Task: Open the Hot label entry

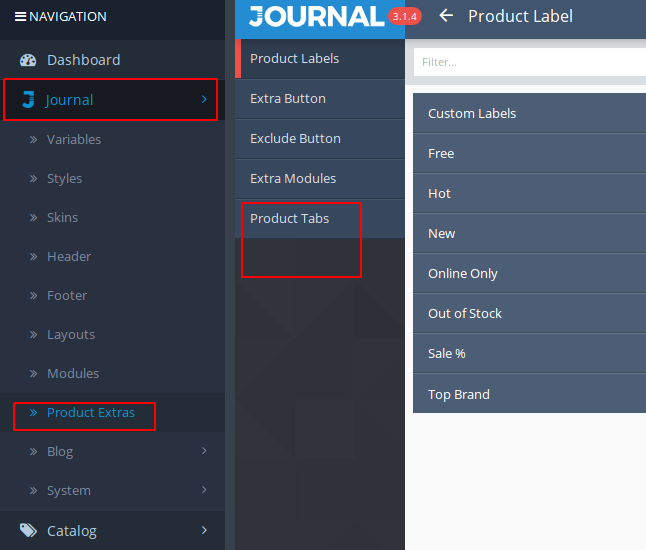Action: tap(529, 193)
